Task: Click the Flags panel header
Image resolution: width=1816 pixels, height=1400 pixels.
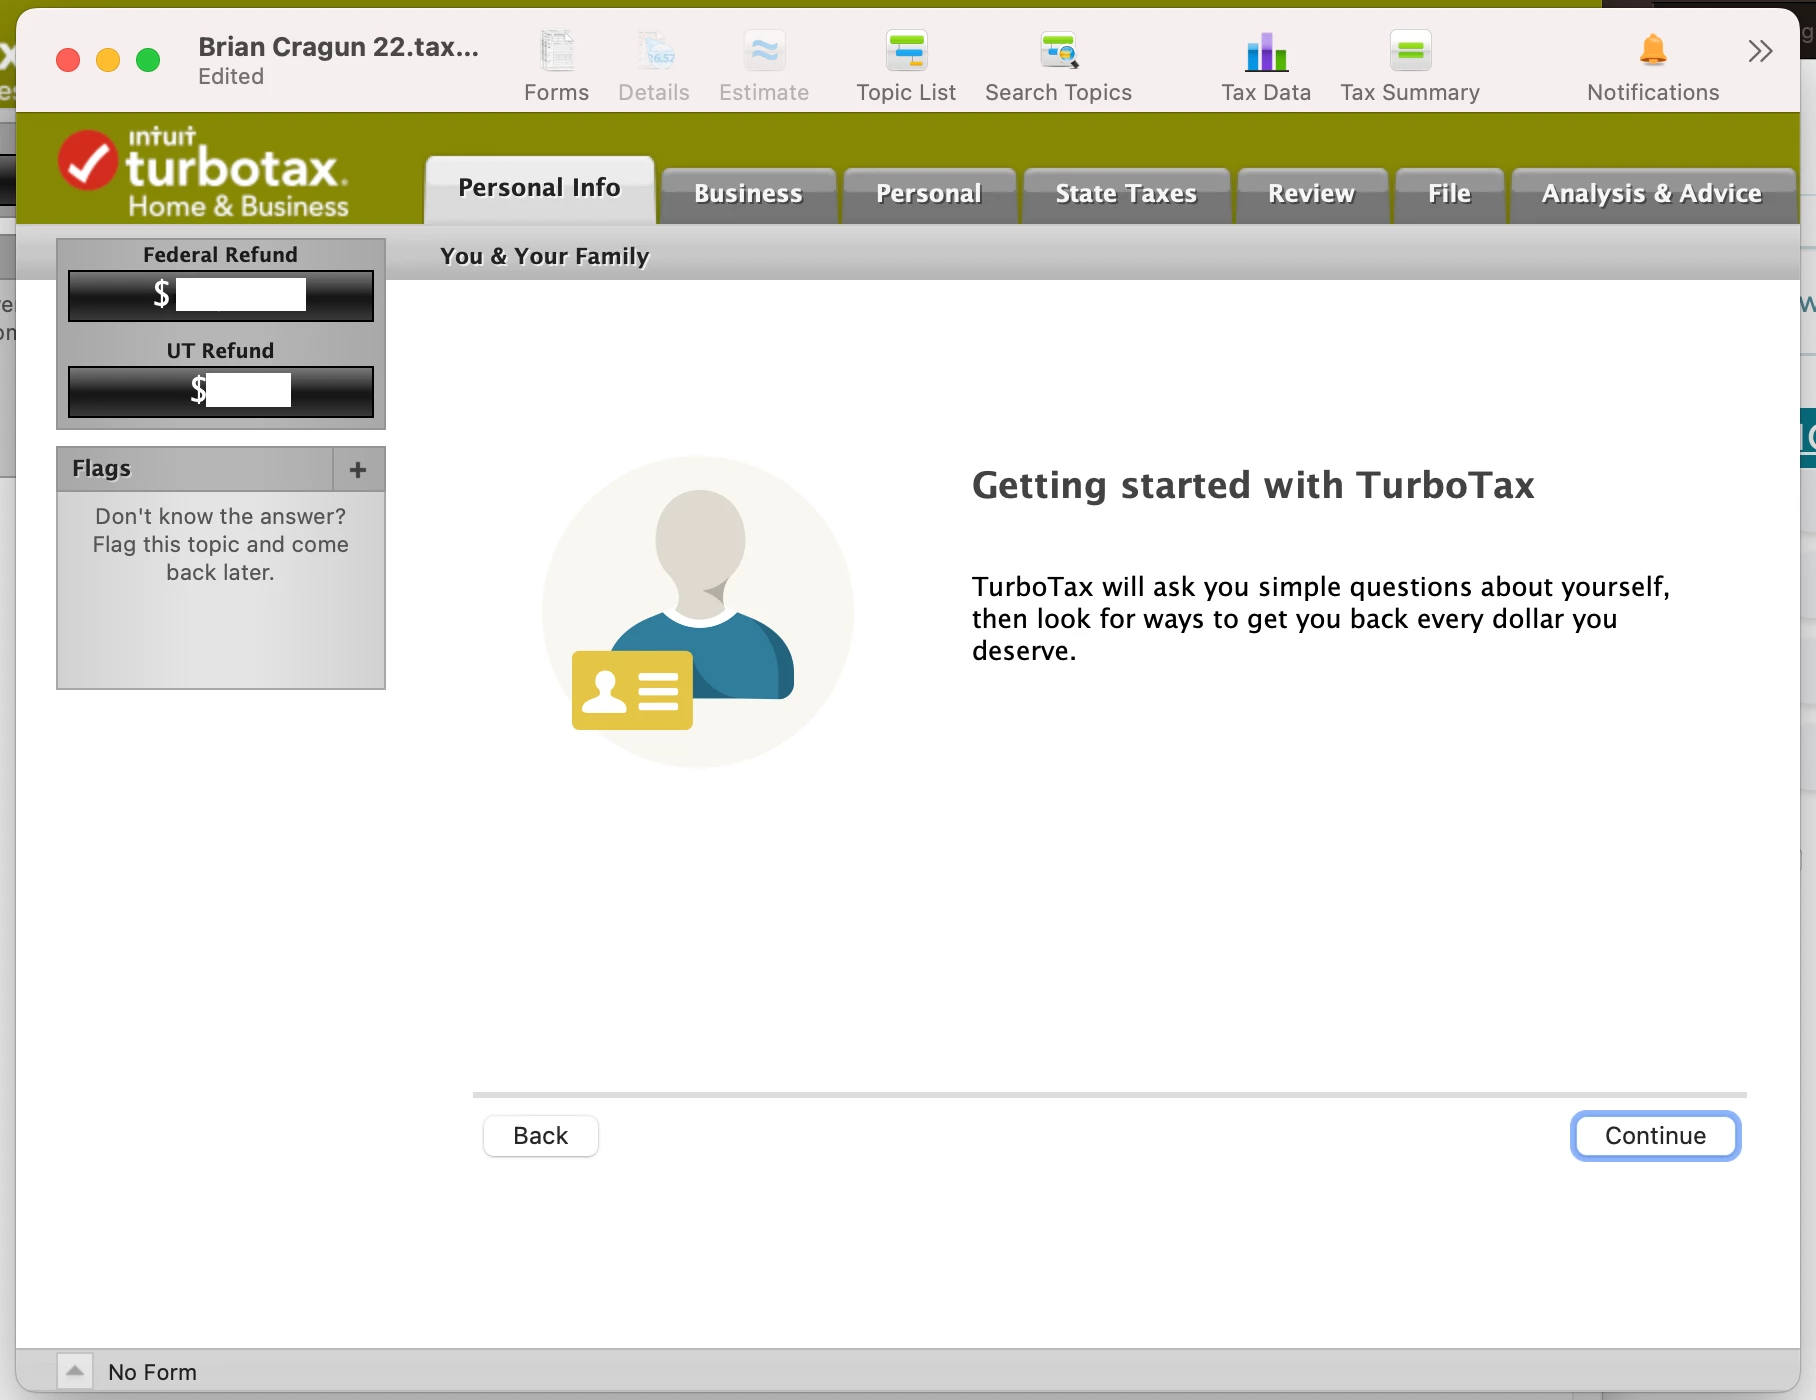Action: point(195,469)
